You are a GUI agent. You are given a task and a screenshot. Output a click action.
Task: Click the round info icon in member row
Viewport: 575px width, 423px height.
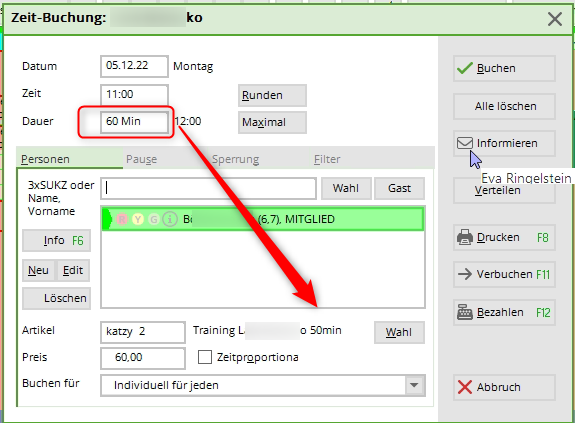[170, 219]
